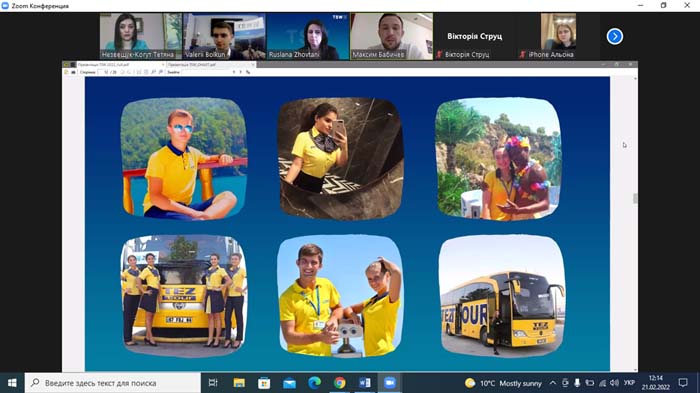Image resolution: width=700 pixels, height=393 pixels.
Task: Select Максим Бабичев video tile
Action: pos(392,36)
